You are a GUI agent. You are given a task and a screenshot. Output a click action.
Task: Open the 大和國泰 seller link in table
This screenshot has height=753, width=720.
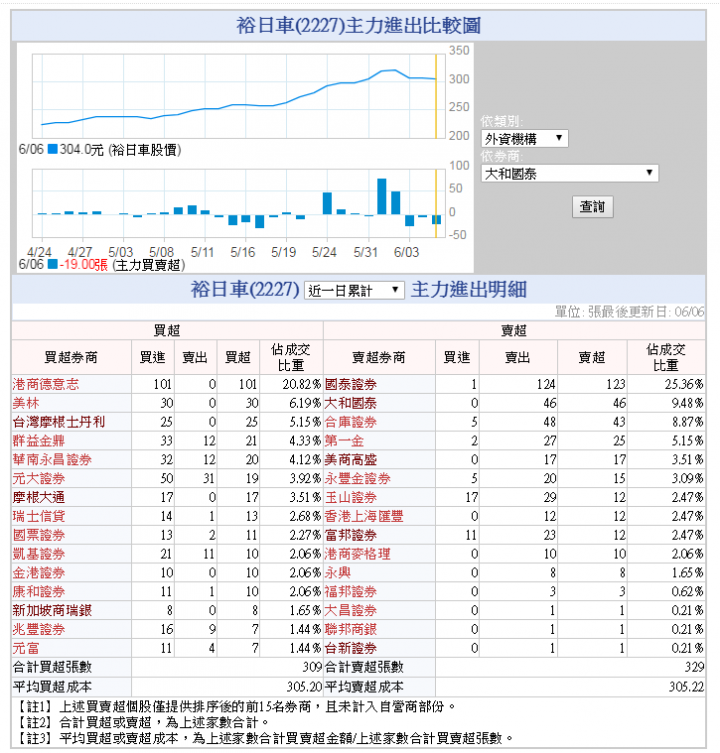click(x=351, y=403)
